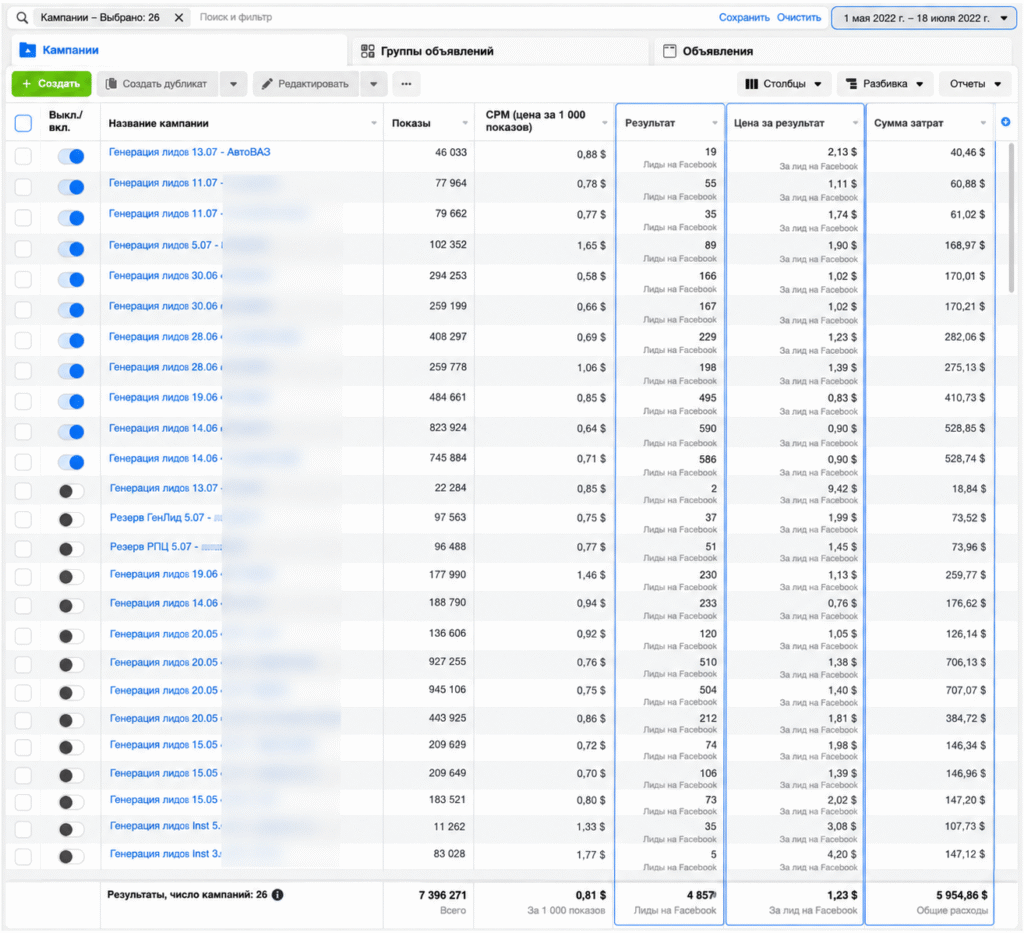Open the 'Столбцы' columns dropdown
This screenshot has height=933, width=1024.
click(784, 84)
